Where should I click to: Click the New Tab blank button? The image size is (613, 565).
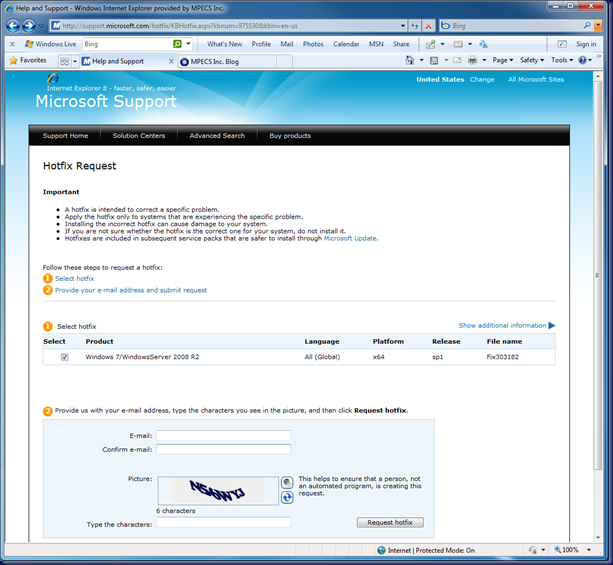click(x=284, y=61)
